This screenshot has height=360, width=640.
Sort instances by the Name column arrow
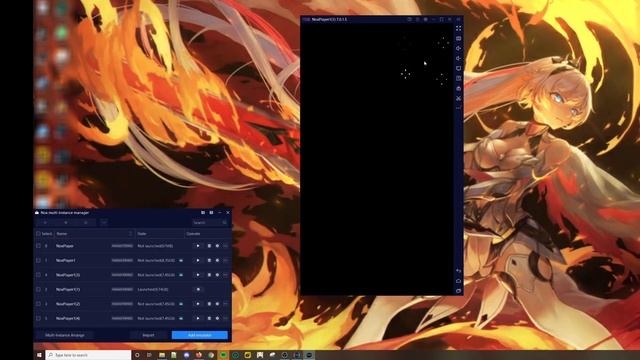131,234
